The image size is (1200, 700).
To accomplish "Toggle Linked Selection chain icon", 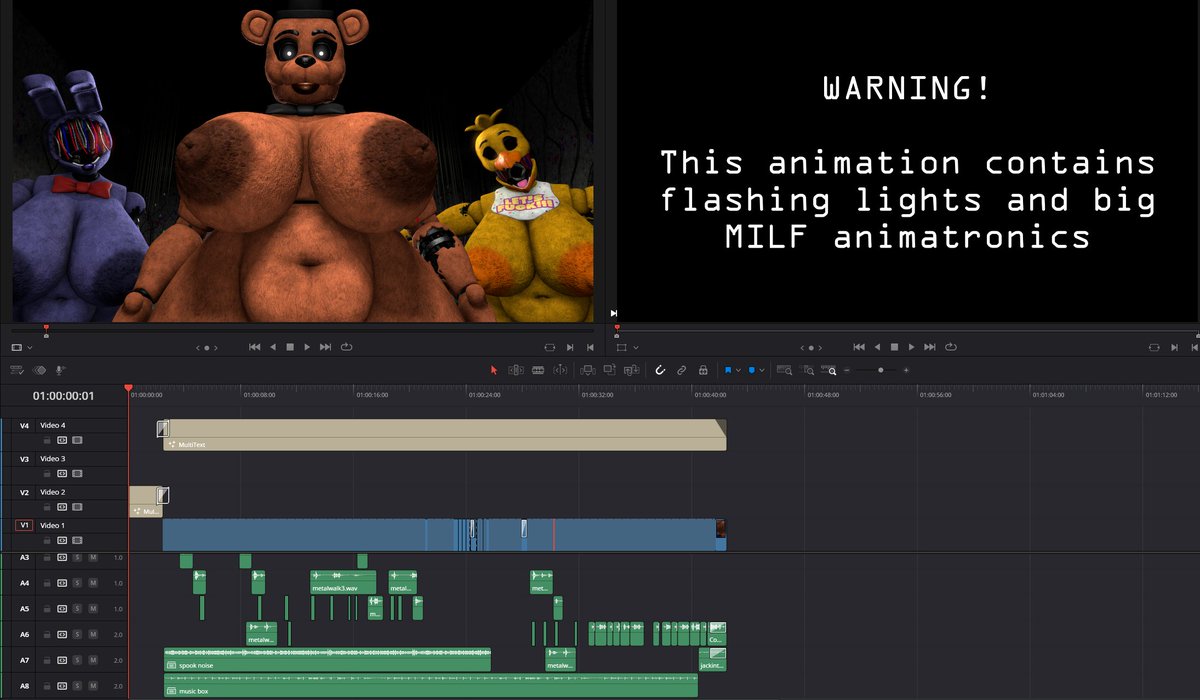I will pos(681,370).
